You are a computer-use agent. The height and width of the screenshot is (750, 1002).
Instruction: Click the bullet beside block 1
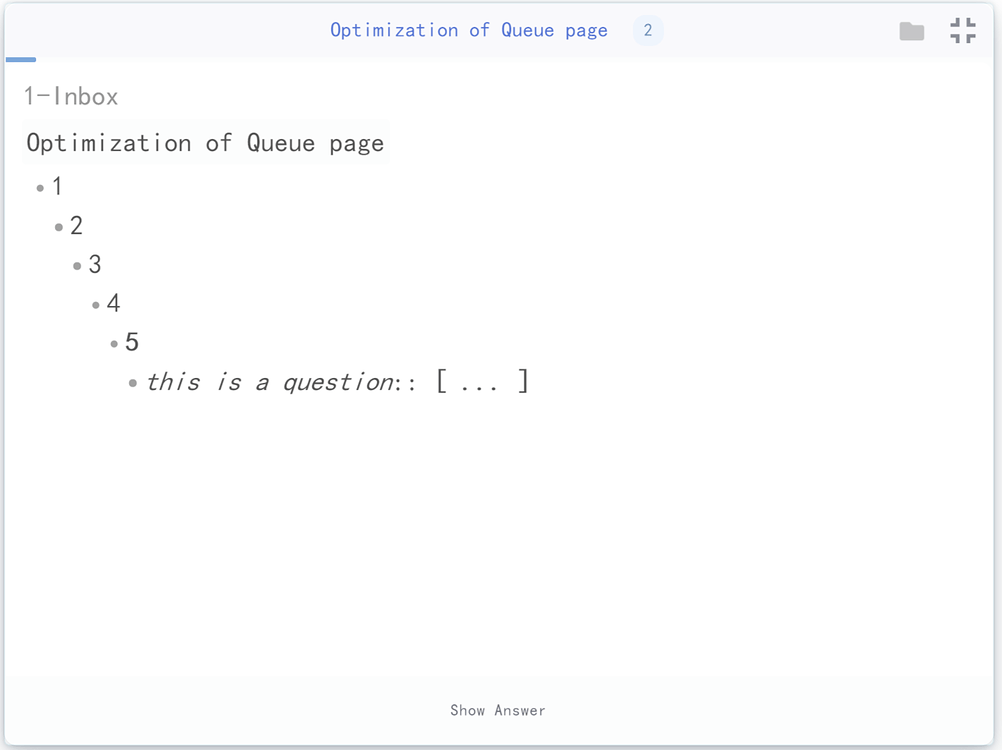tap(40, 187)
